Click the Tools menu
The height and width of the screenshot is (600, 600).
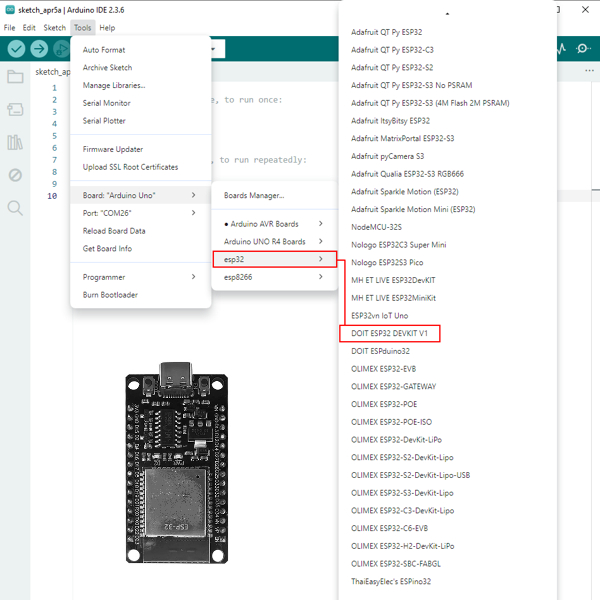83,28
